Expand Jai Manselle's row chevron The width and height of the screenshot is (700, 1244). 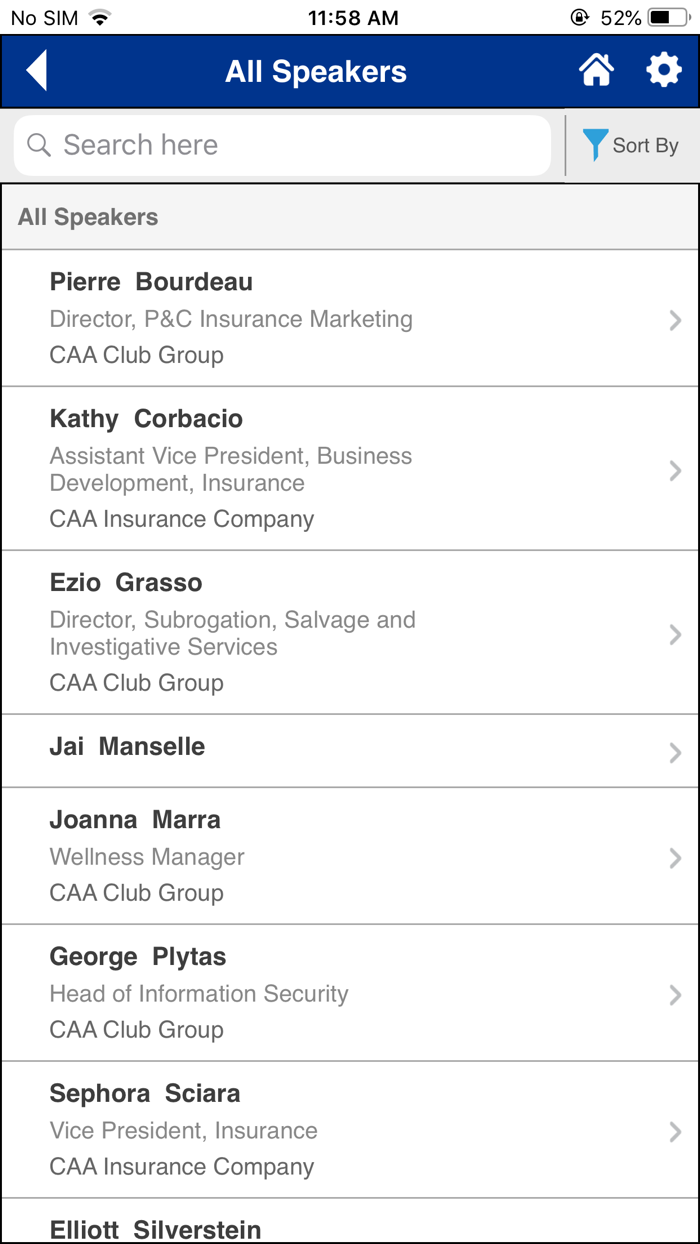pyautogui.click(x=675, y=751)
